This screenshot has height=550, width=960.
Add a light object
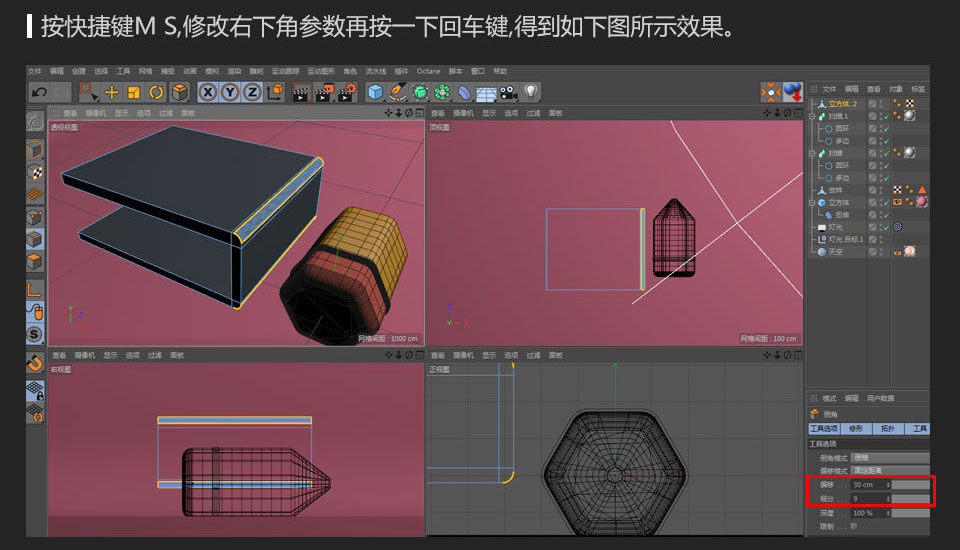pos(531,92)
